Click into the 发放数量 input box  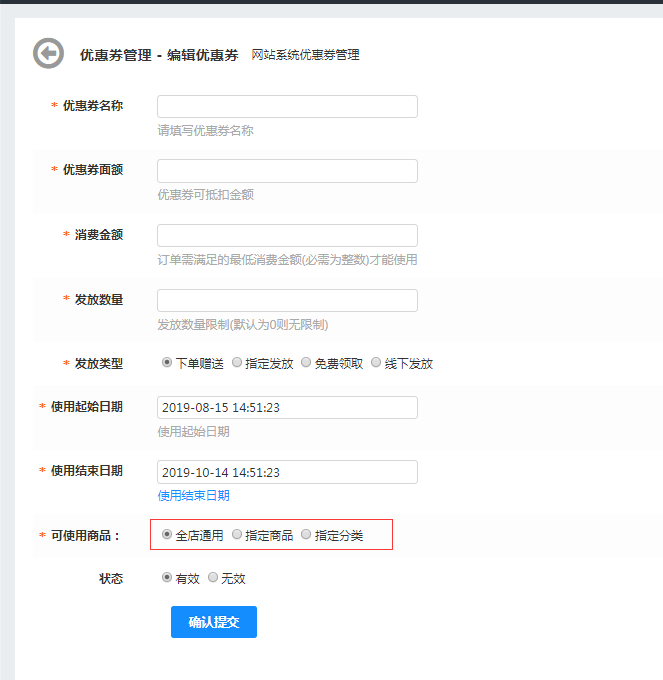(287, 301)
